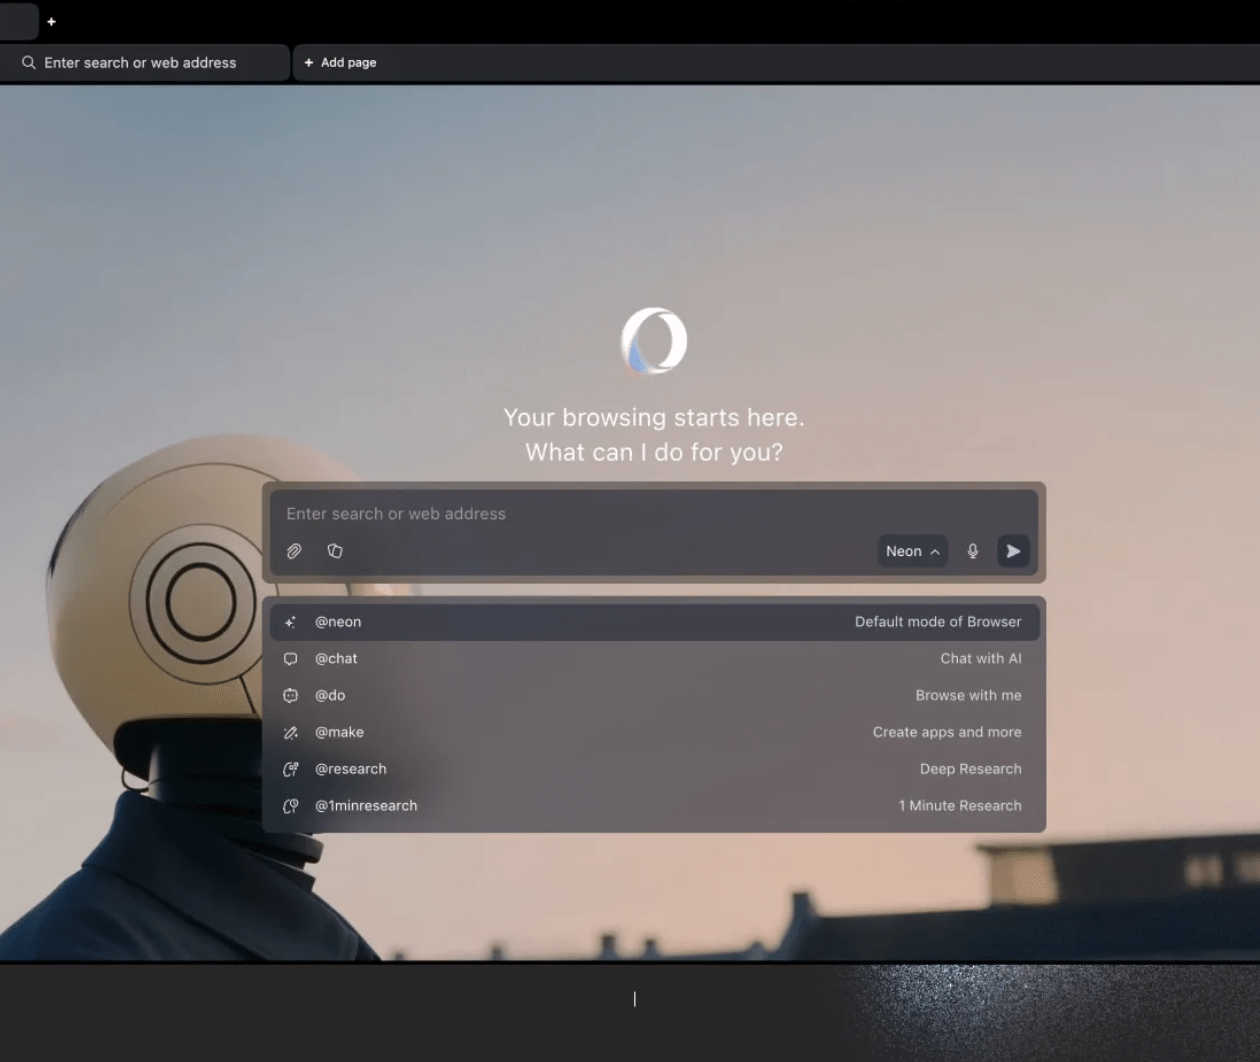This screenshot has height=1062, width=1260.
Task: Click the paperclip attachment icon
Action: tap(294, 551)
